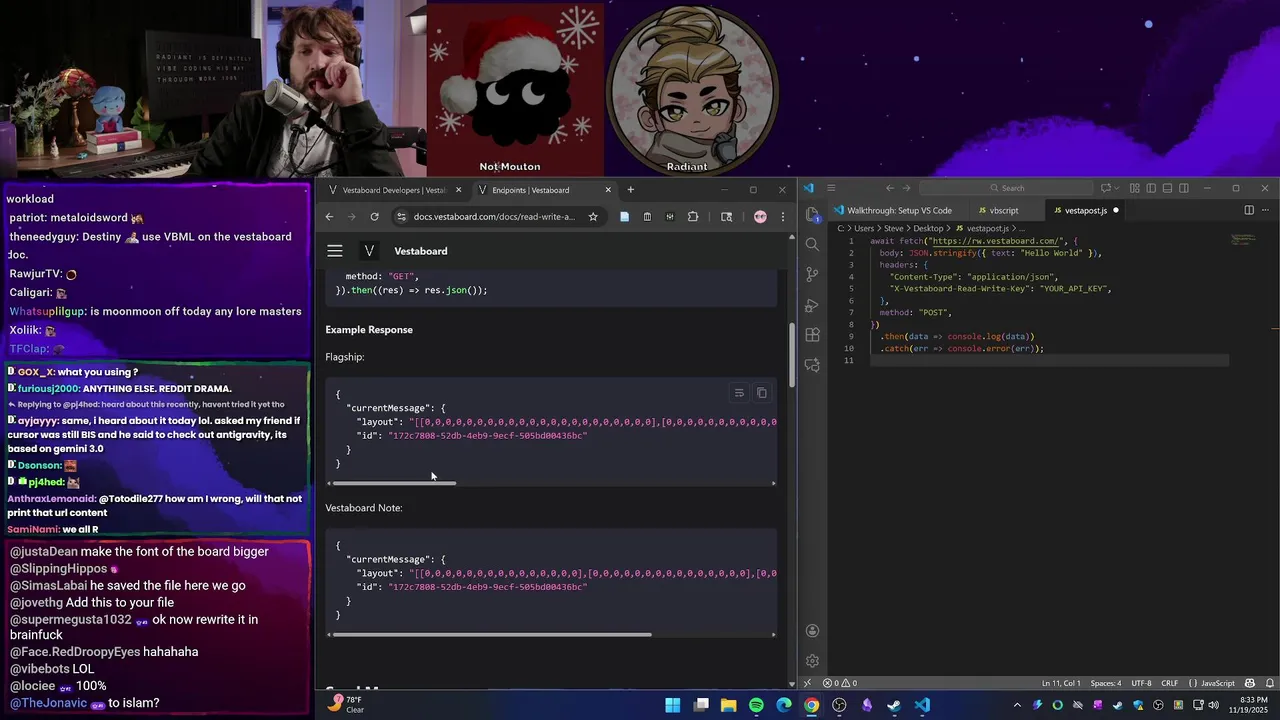Copy the Flagship code block
The height and width of the screenshot is (720, 1280).
click(762, 393)
